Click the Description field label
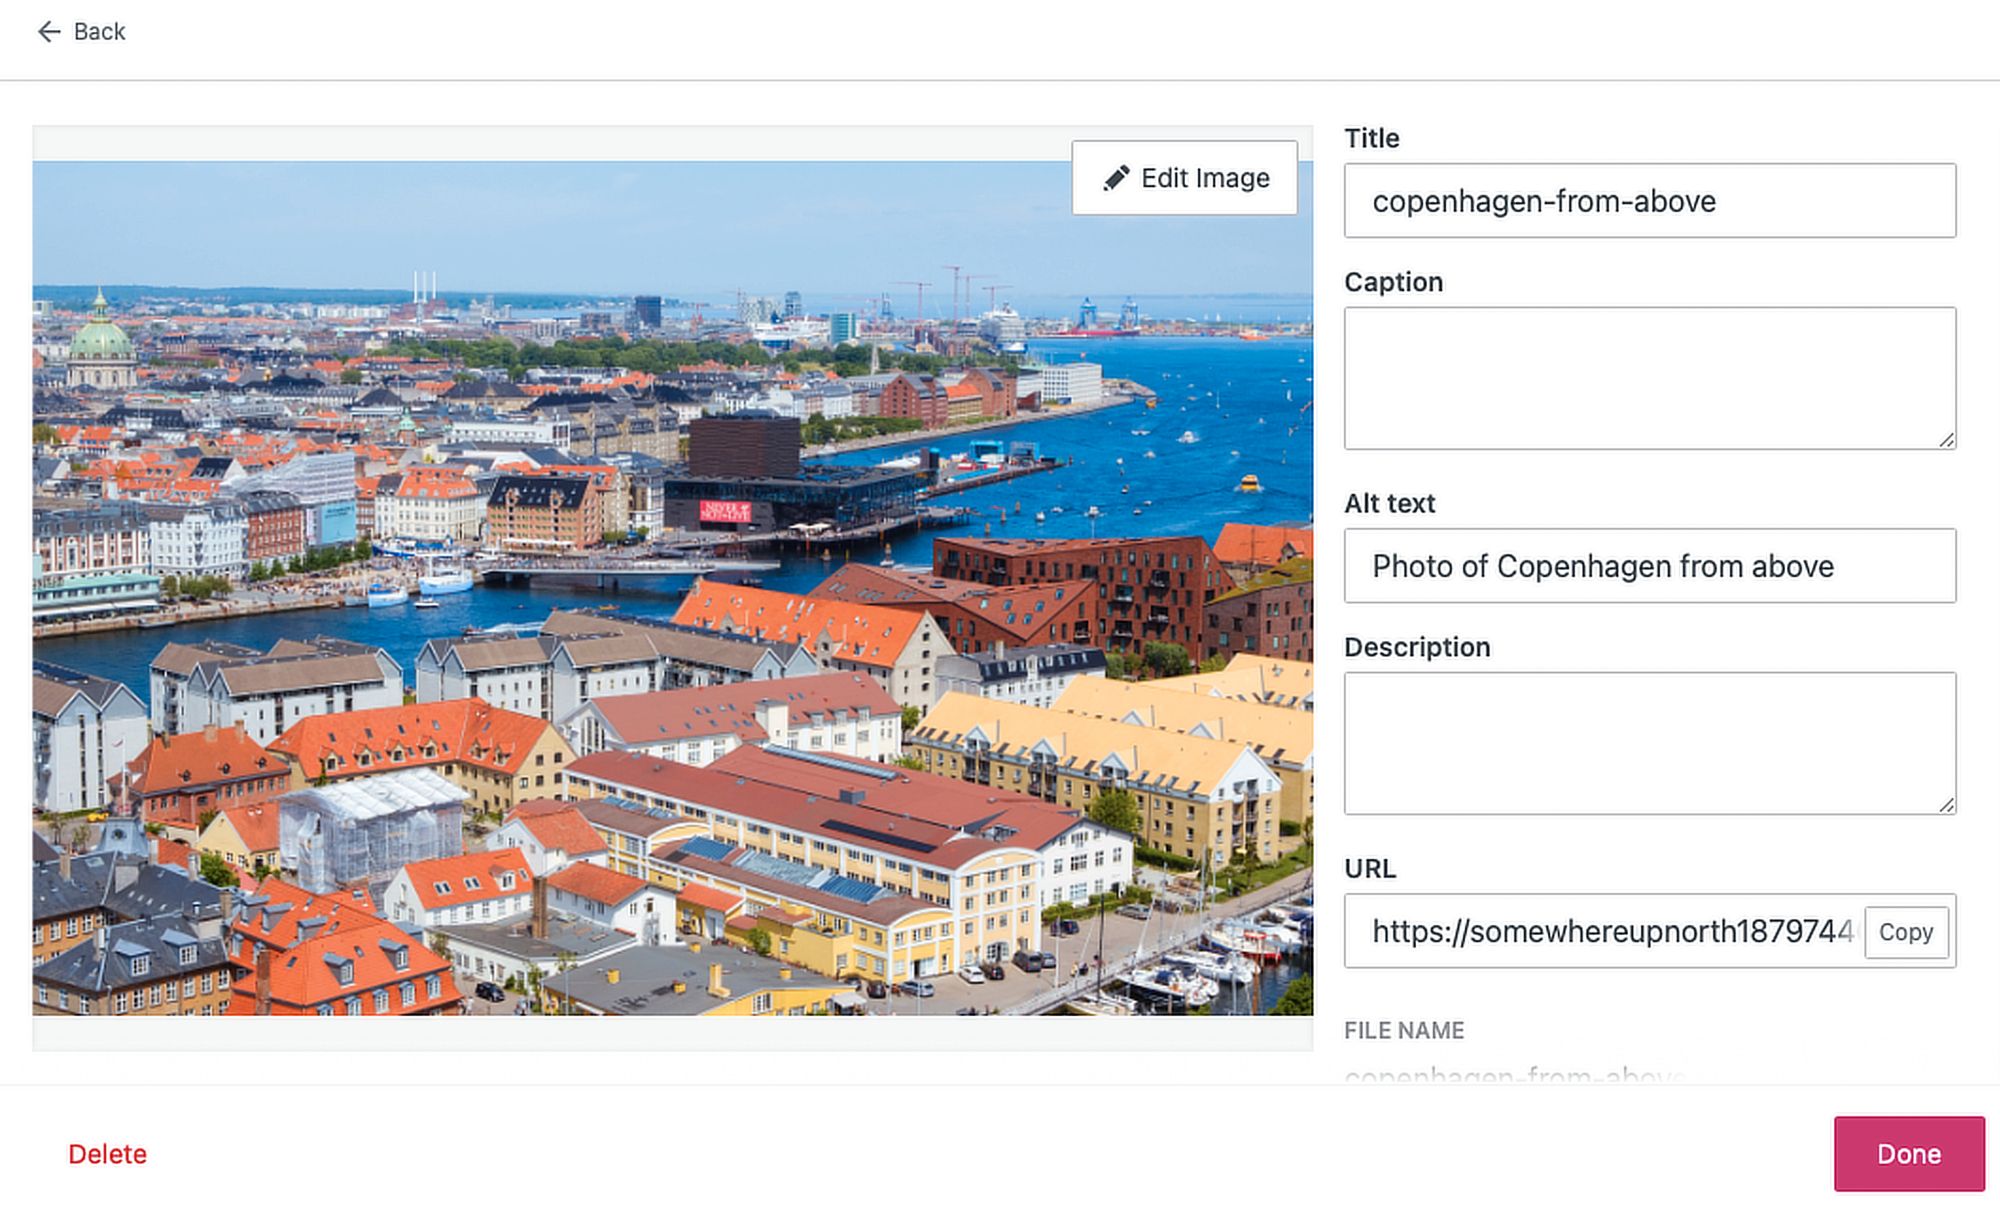The height and width of the screenshot is (1207, 2000). (x=1416, y=647)
